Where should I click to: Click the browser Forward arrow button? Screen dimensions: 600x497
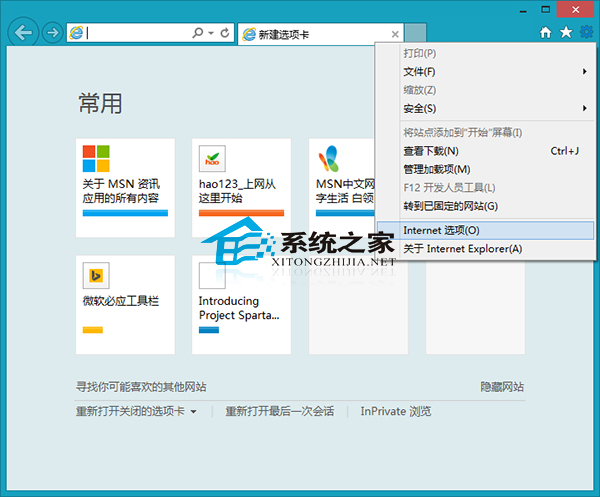52,33
